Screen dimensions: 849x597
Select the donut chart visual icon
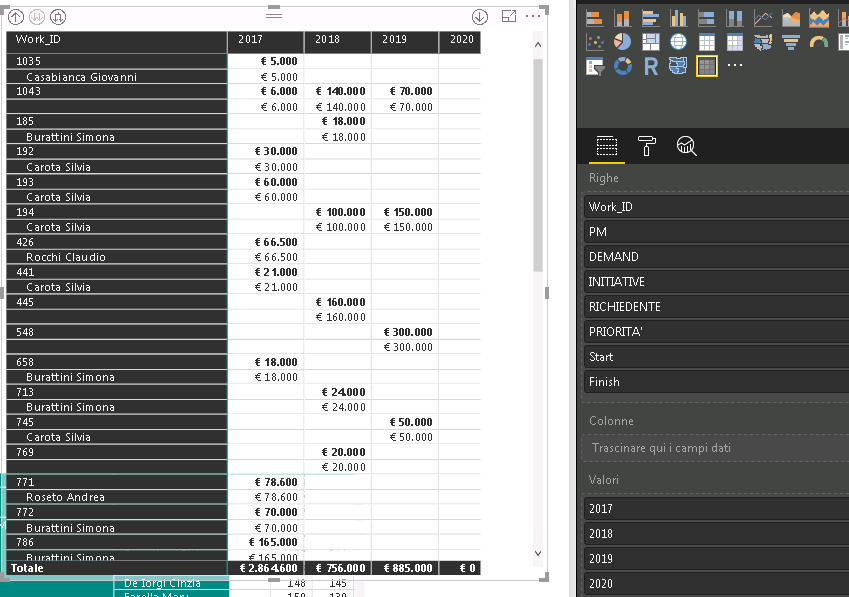point(623,66)
